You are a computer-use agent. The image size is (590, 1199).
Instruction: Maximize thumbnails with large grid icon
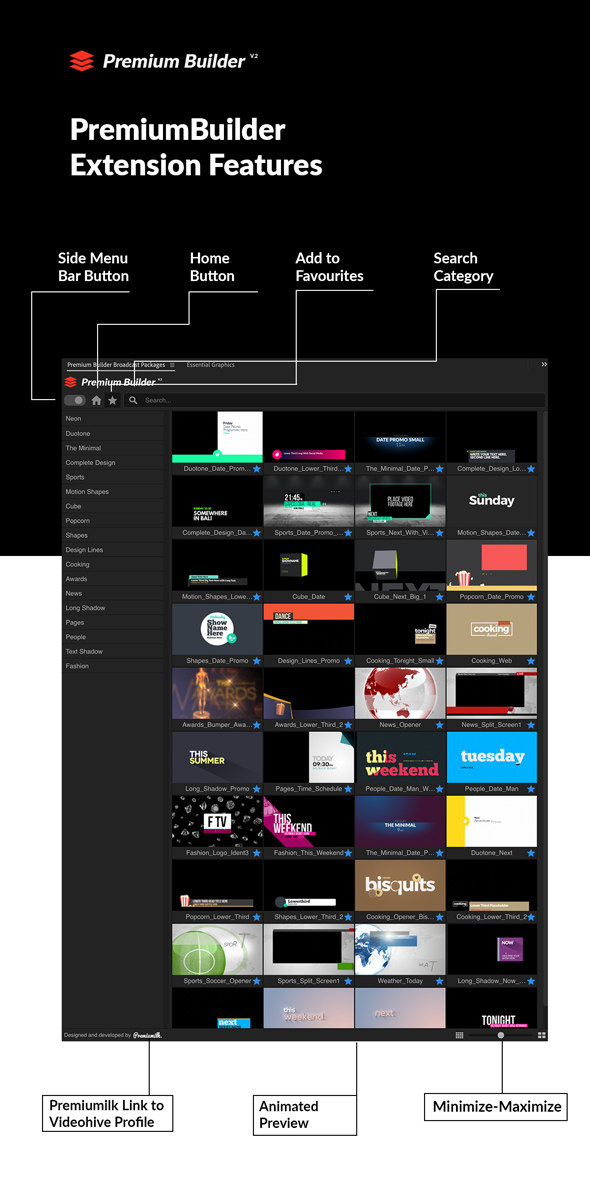tap(542, 1035)
